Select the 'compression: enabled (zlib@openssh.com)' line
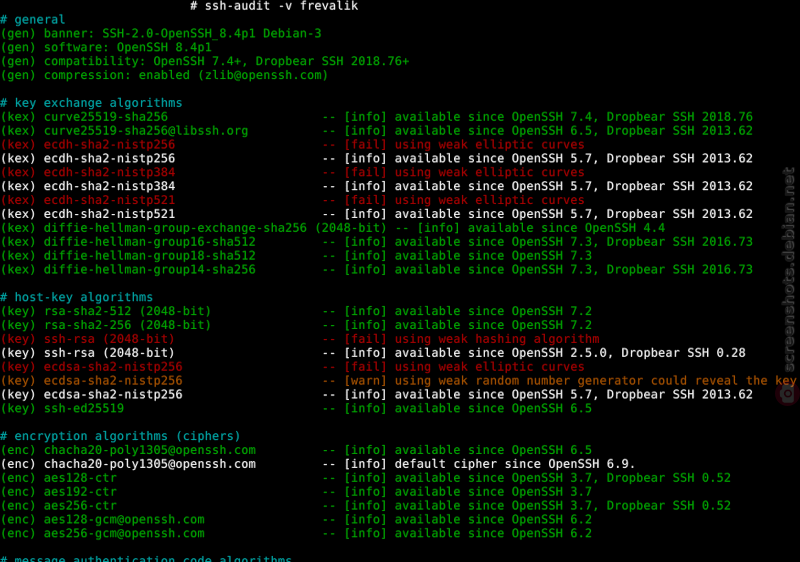The height and width of the screenshot is (562, 800). point(186,75)
